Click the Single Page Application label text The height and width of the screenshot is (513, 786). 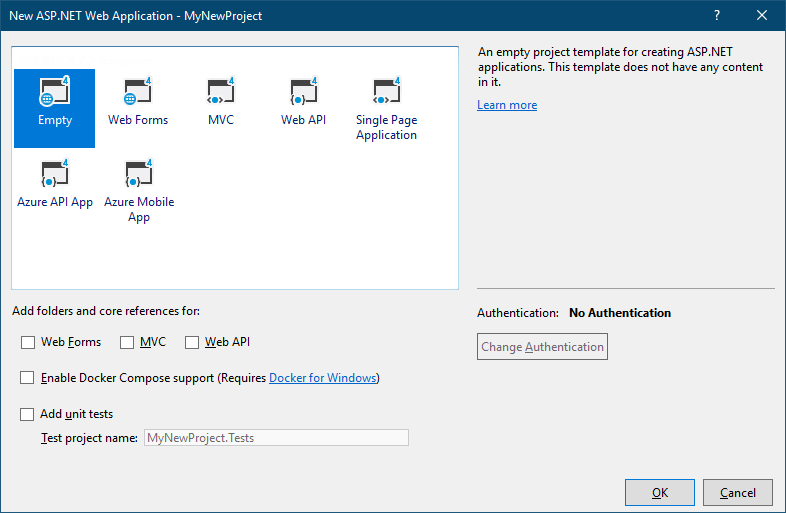(x=386, y=127)
